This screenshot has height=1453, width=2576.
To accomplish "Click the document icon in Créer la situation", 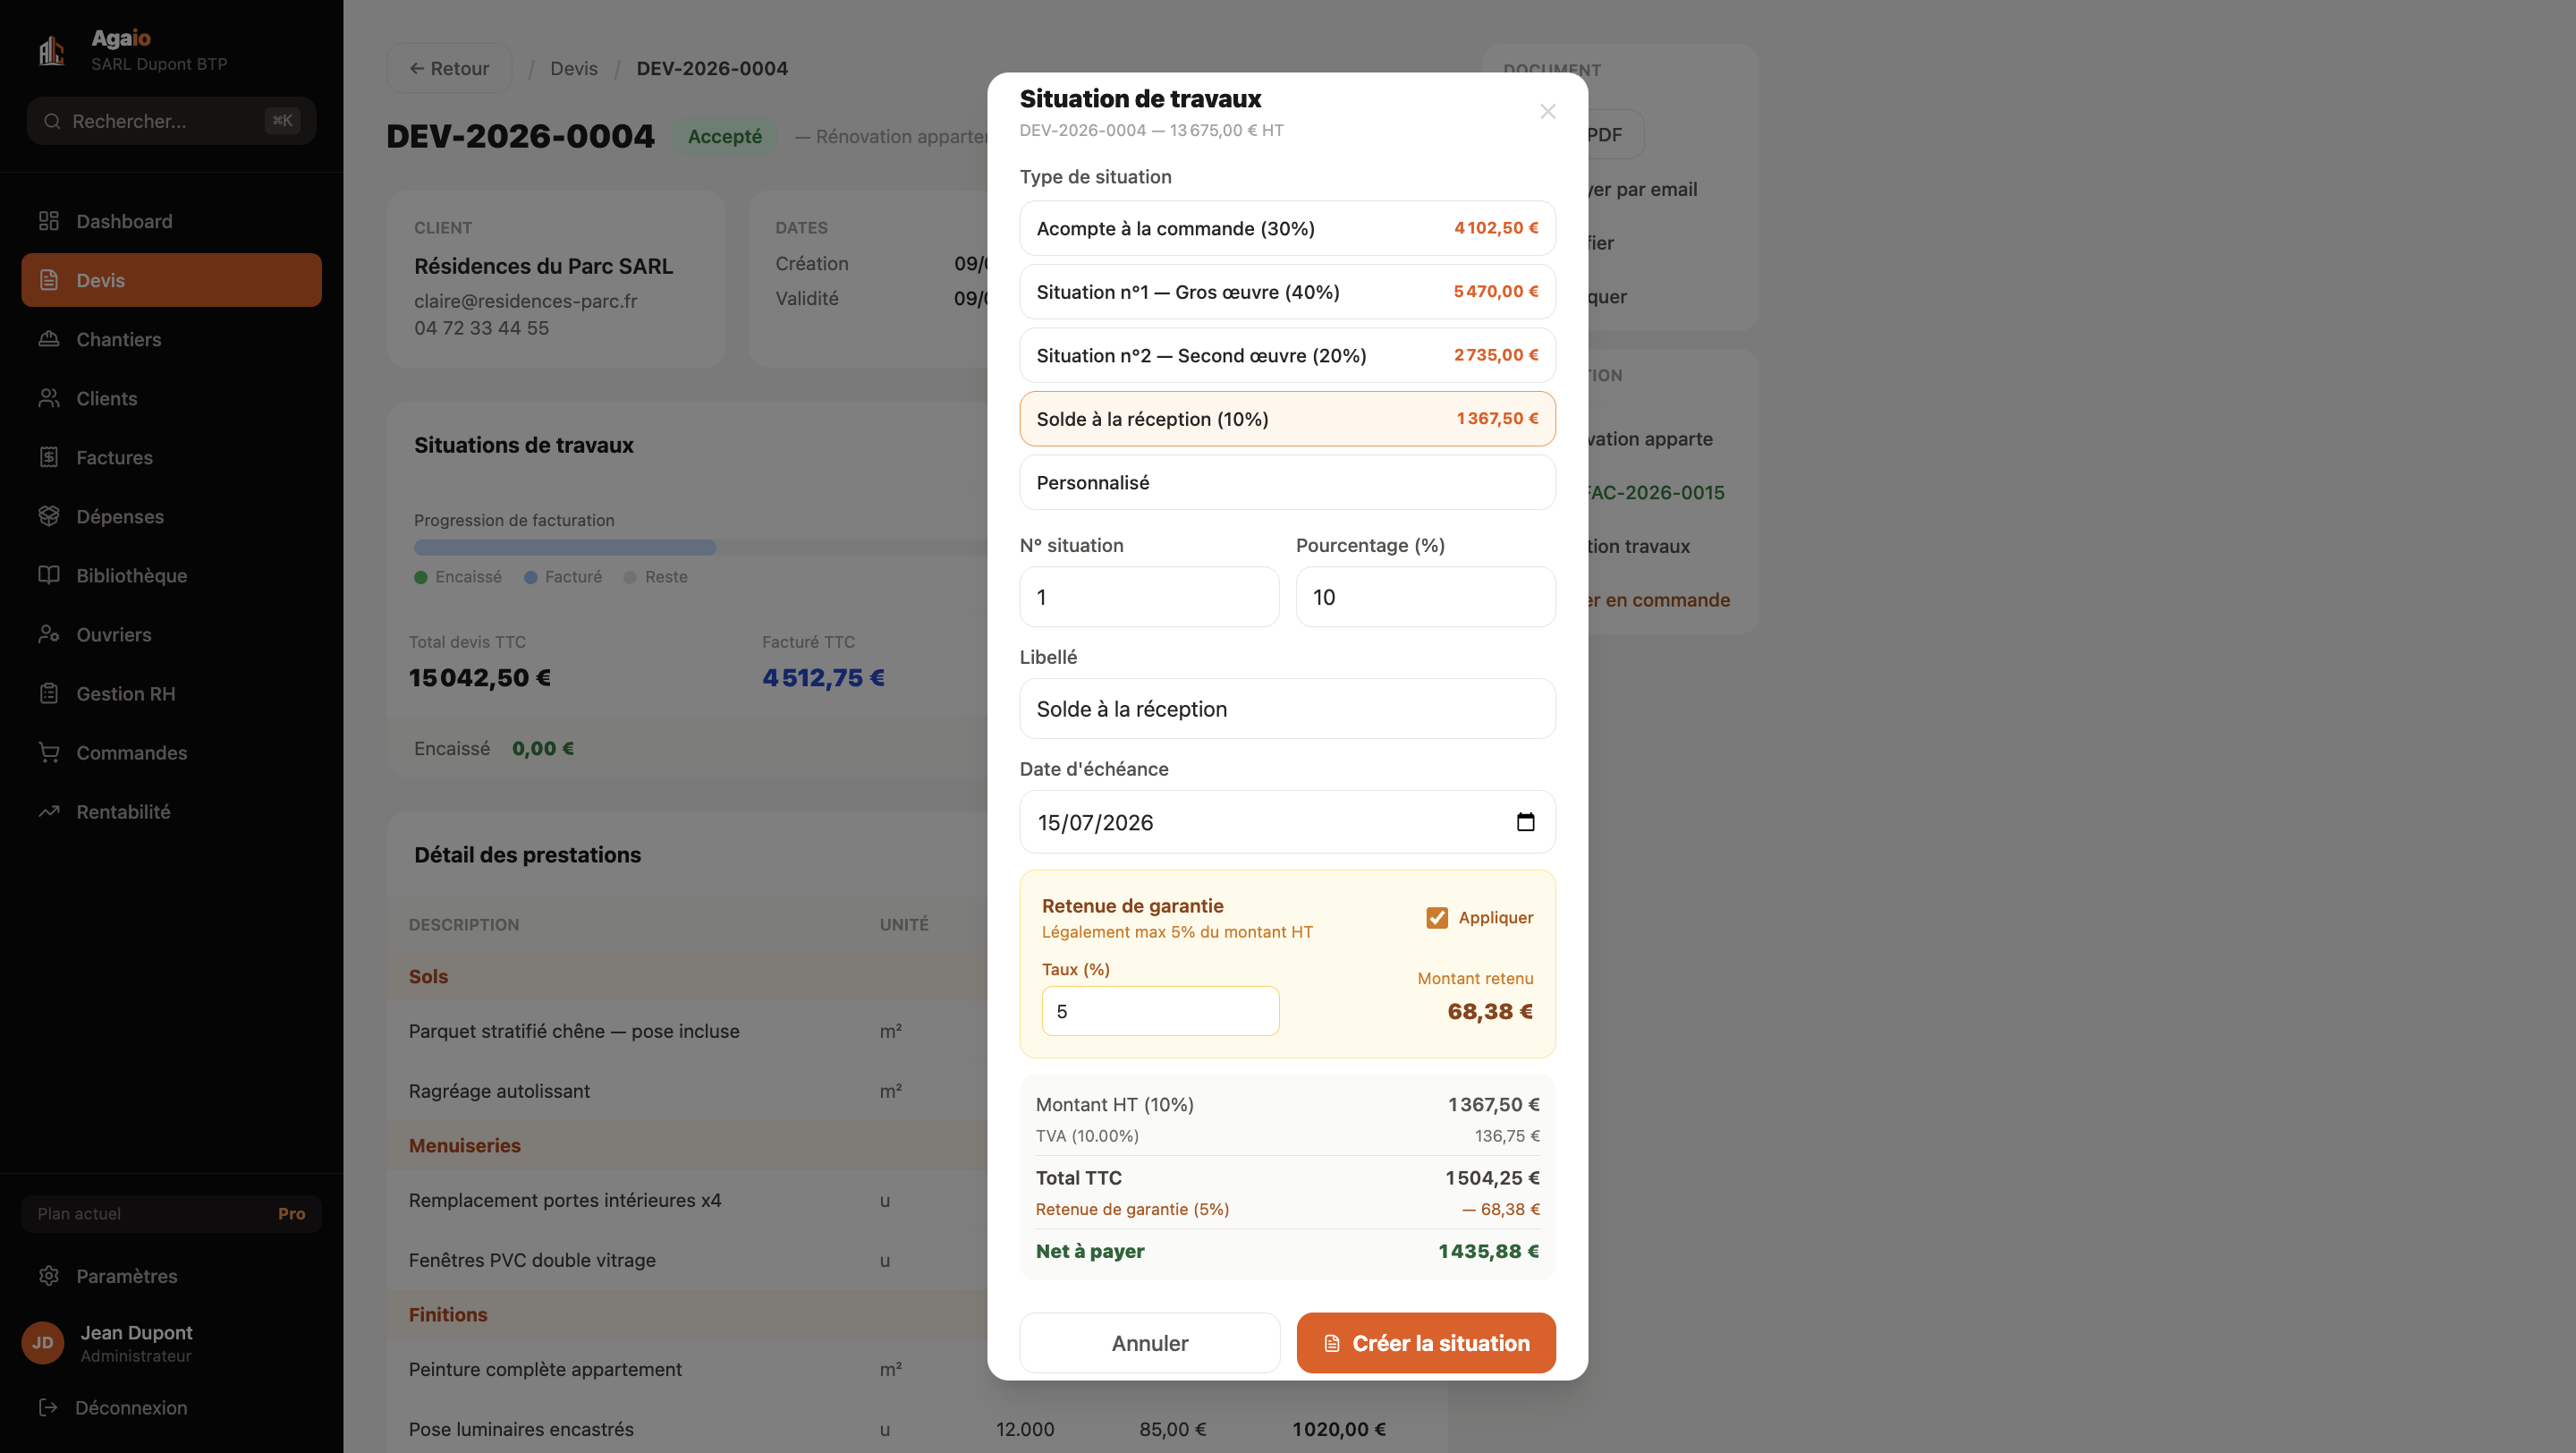I will coord(1332,1343).
